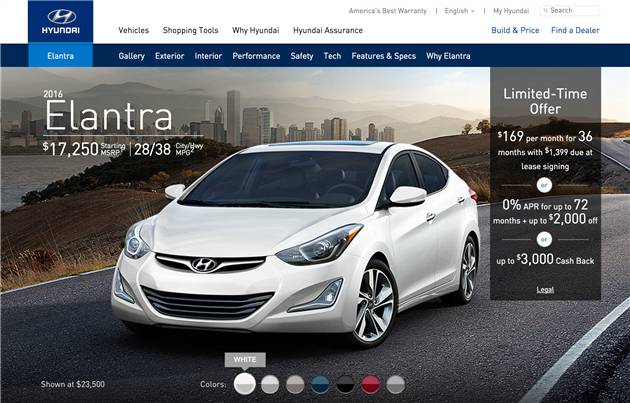Open the Hyundai Assurance menu
This screenshot has height=403, width=630.
(328, 30)
